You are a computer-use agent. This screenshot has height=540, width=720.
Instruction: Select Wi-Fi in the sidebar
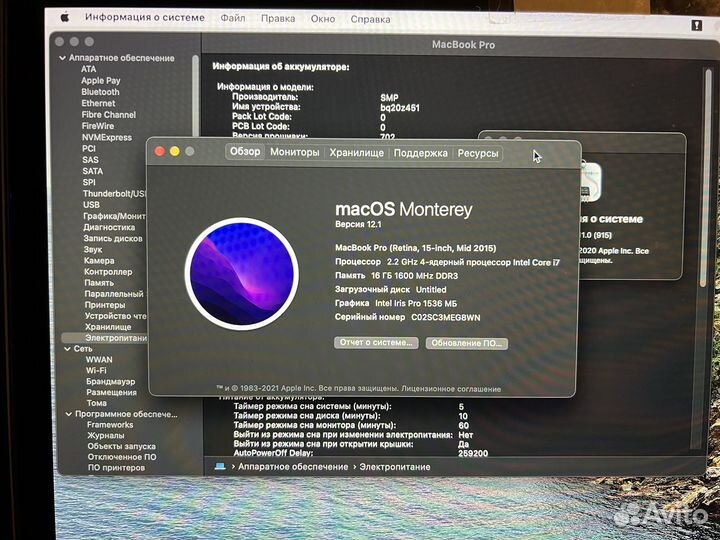[96, 370]
